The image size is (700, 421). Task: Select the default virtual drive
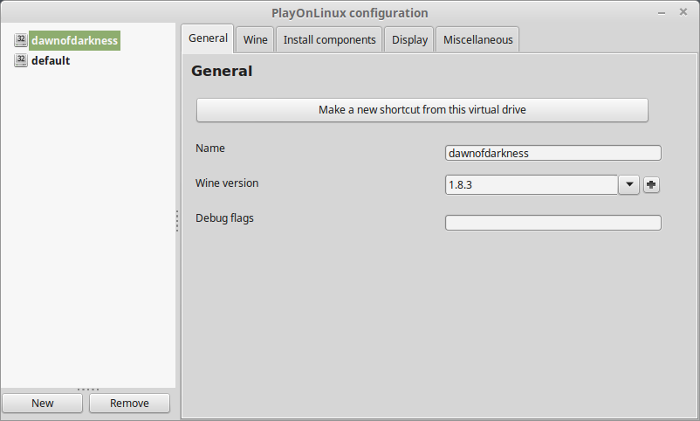pyautogui.click(x=50, y=61)
